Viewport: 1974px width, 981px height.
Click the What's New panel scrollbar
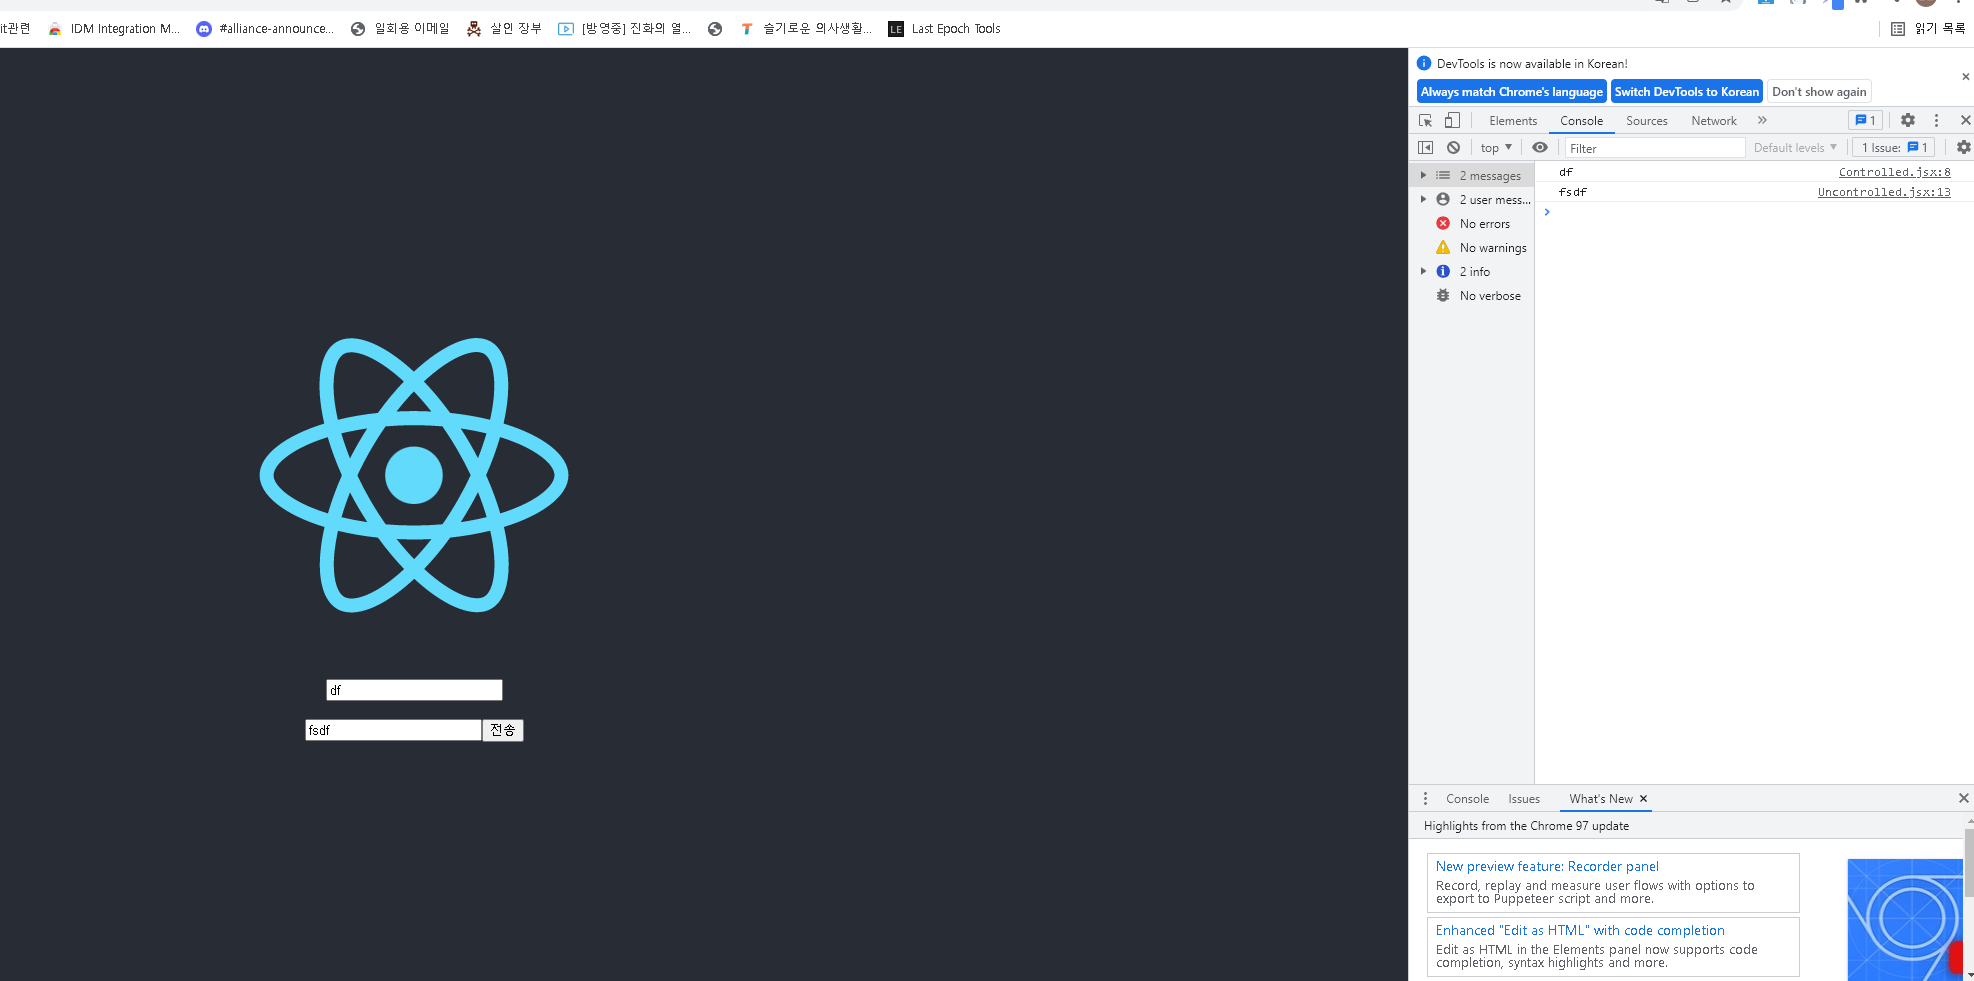point(1969,862)
